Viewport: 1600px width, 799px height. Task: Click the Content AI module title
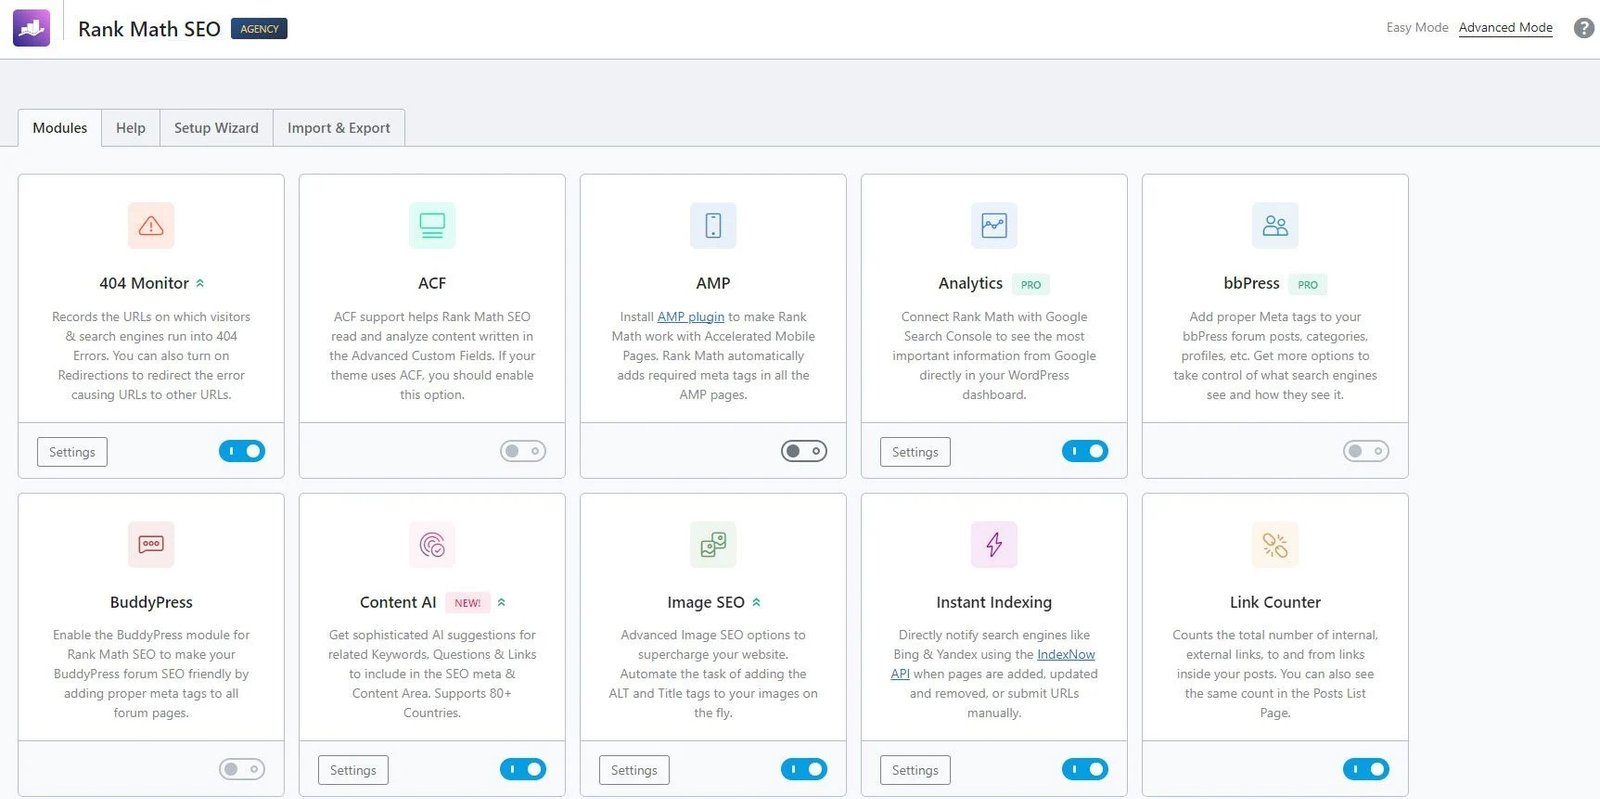click(x=398, y=603)
